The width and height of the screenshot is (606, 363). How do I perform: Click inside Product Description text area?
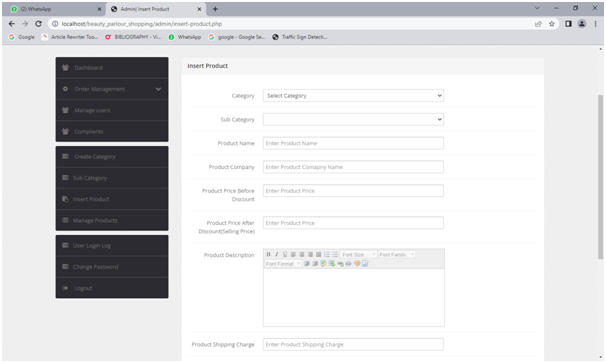click(x=354, y=298)
